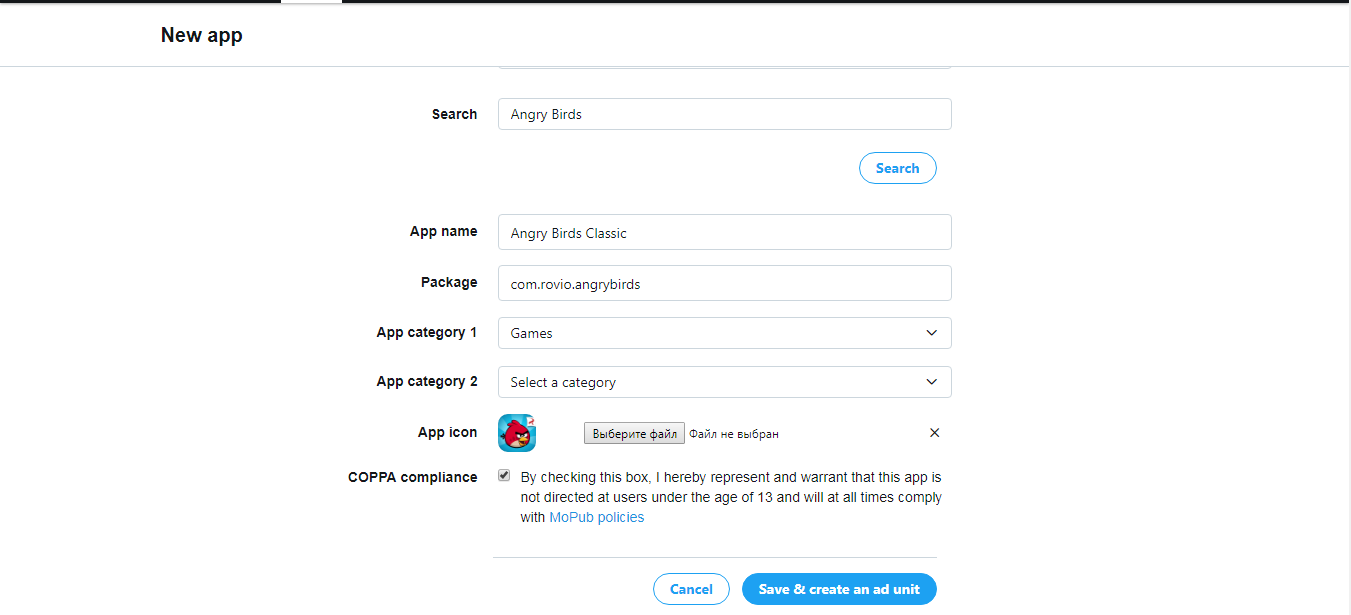Click the 'Выберите файл' file chooser button

[x=634, y=433]
